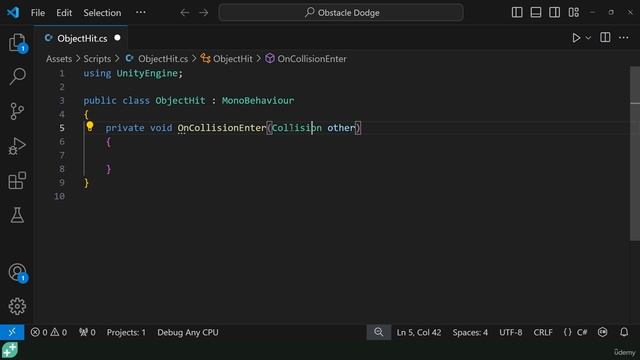Open the Explorer view
The height and width of the screenshot is (360, 640).
pos(17,42)
